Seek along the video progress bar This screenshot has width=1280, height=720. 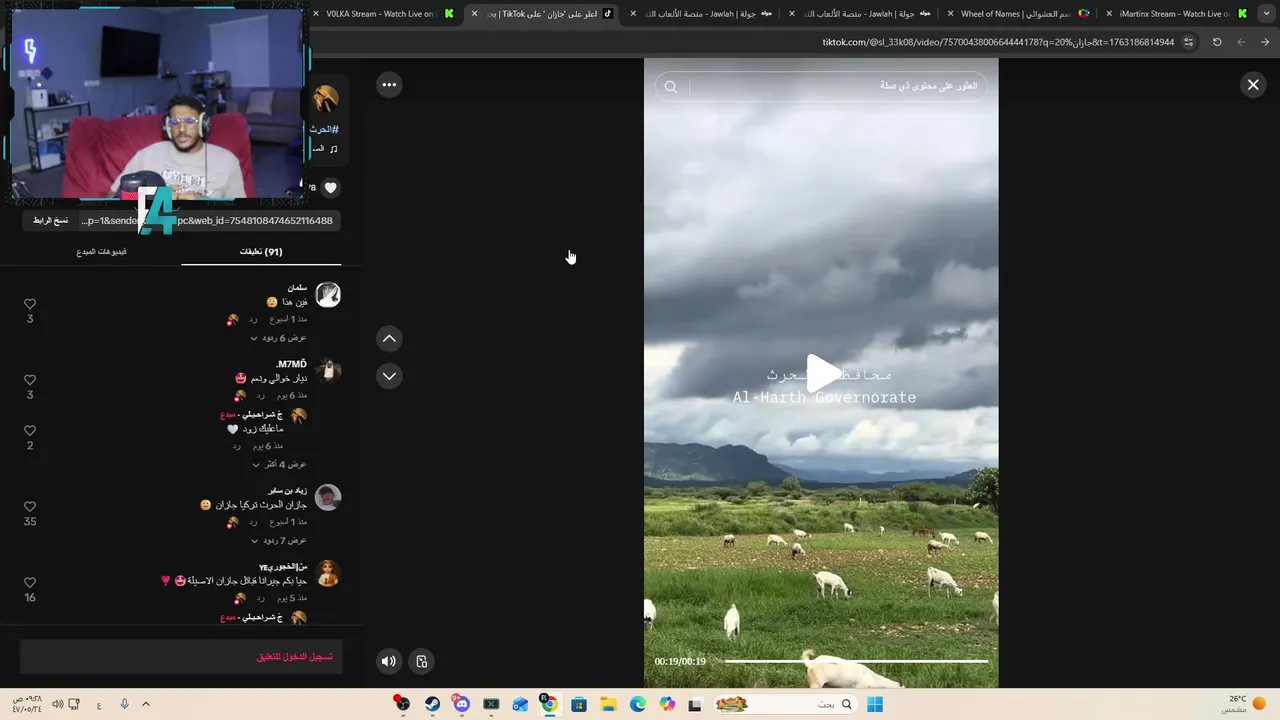pos(856,661)
